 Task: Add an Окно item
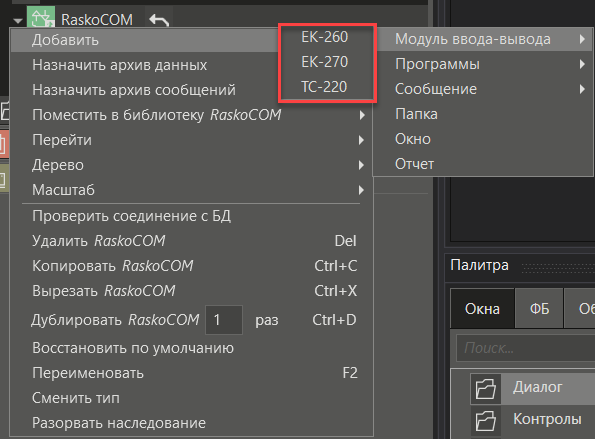[484, 139]
